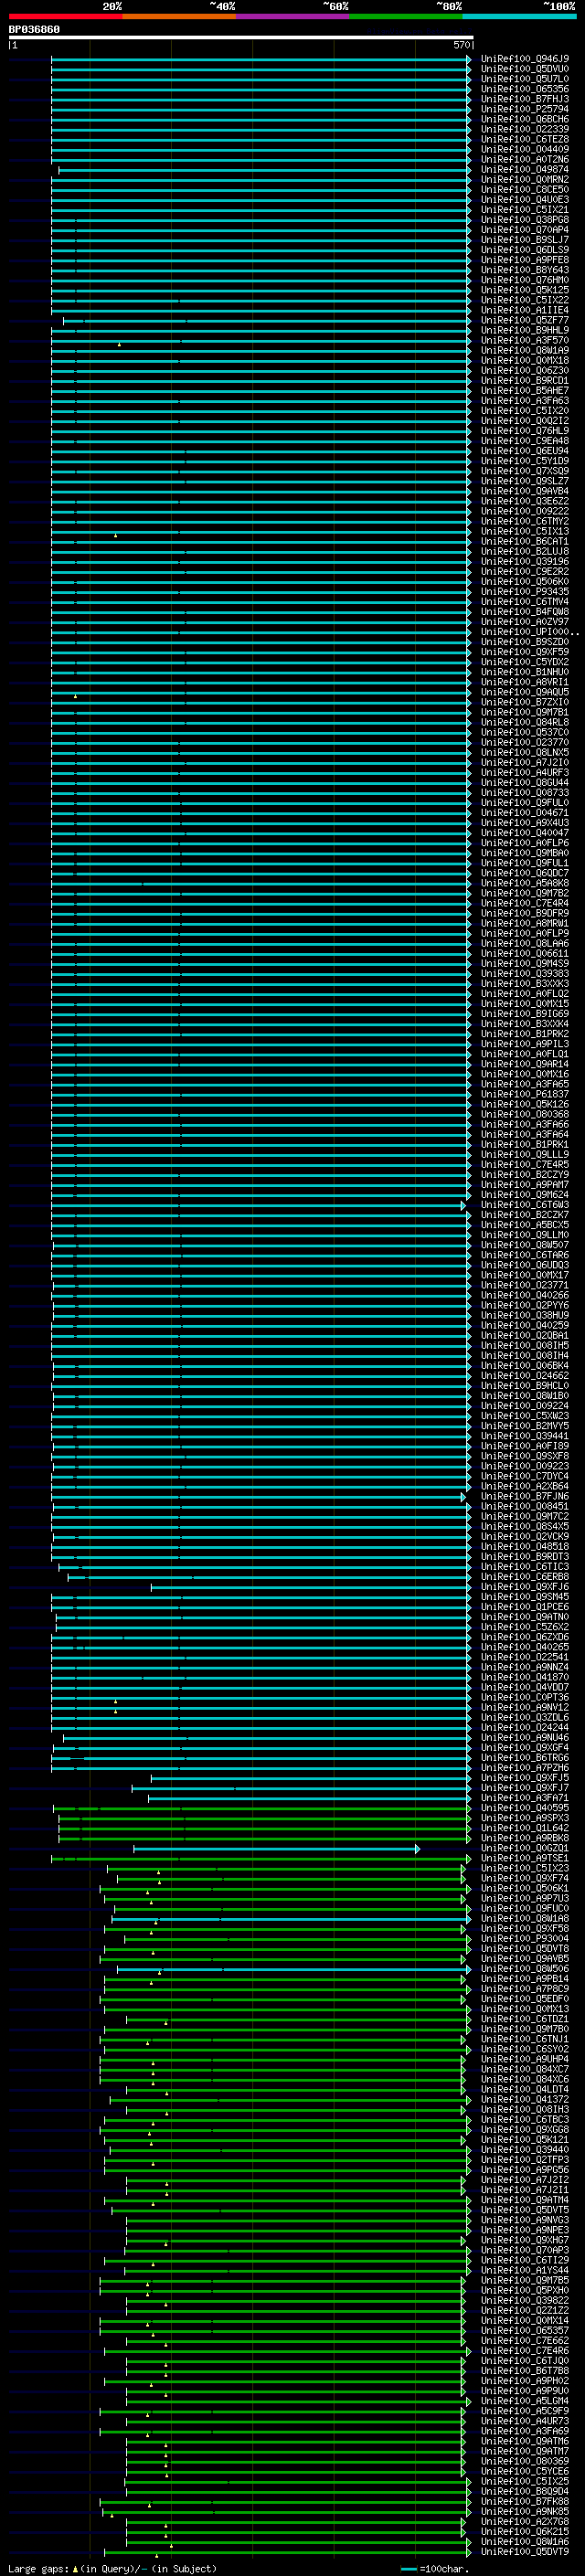This screenshot has width=585, height=2576.
Task: Click the UniRef100_Q0MX18 label
Action: (525, 361)
